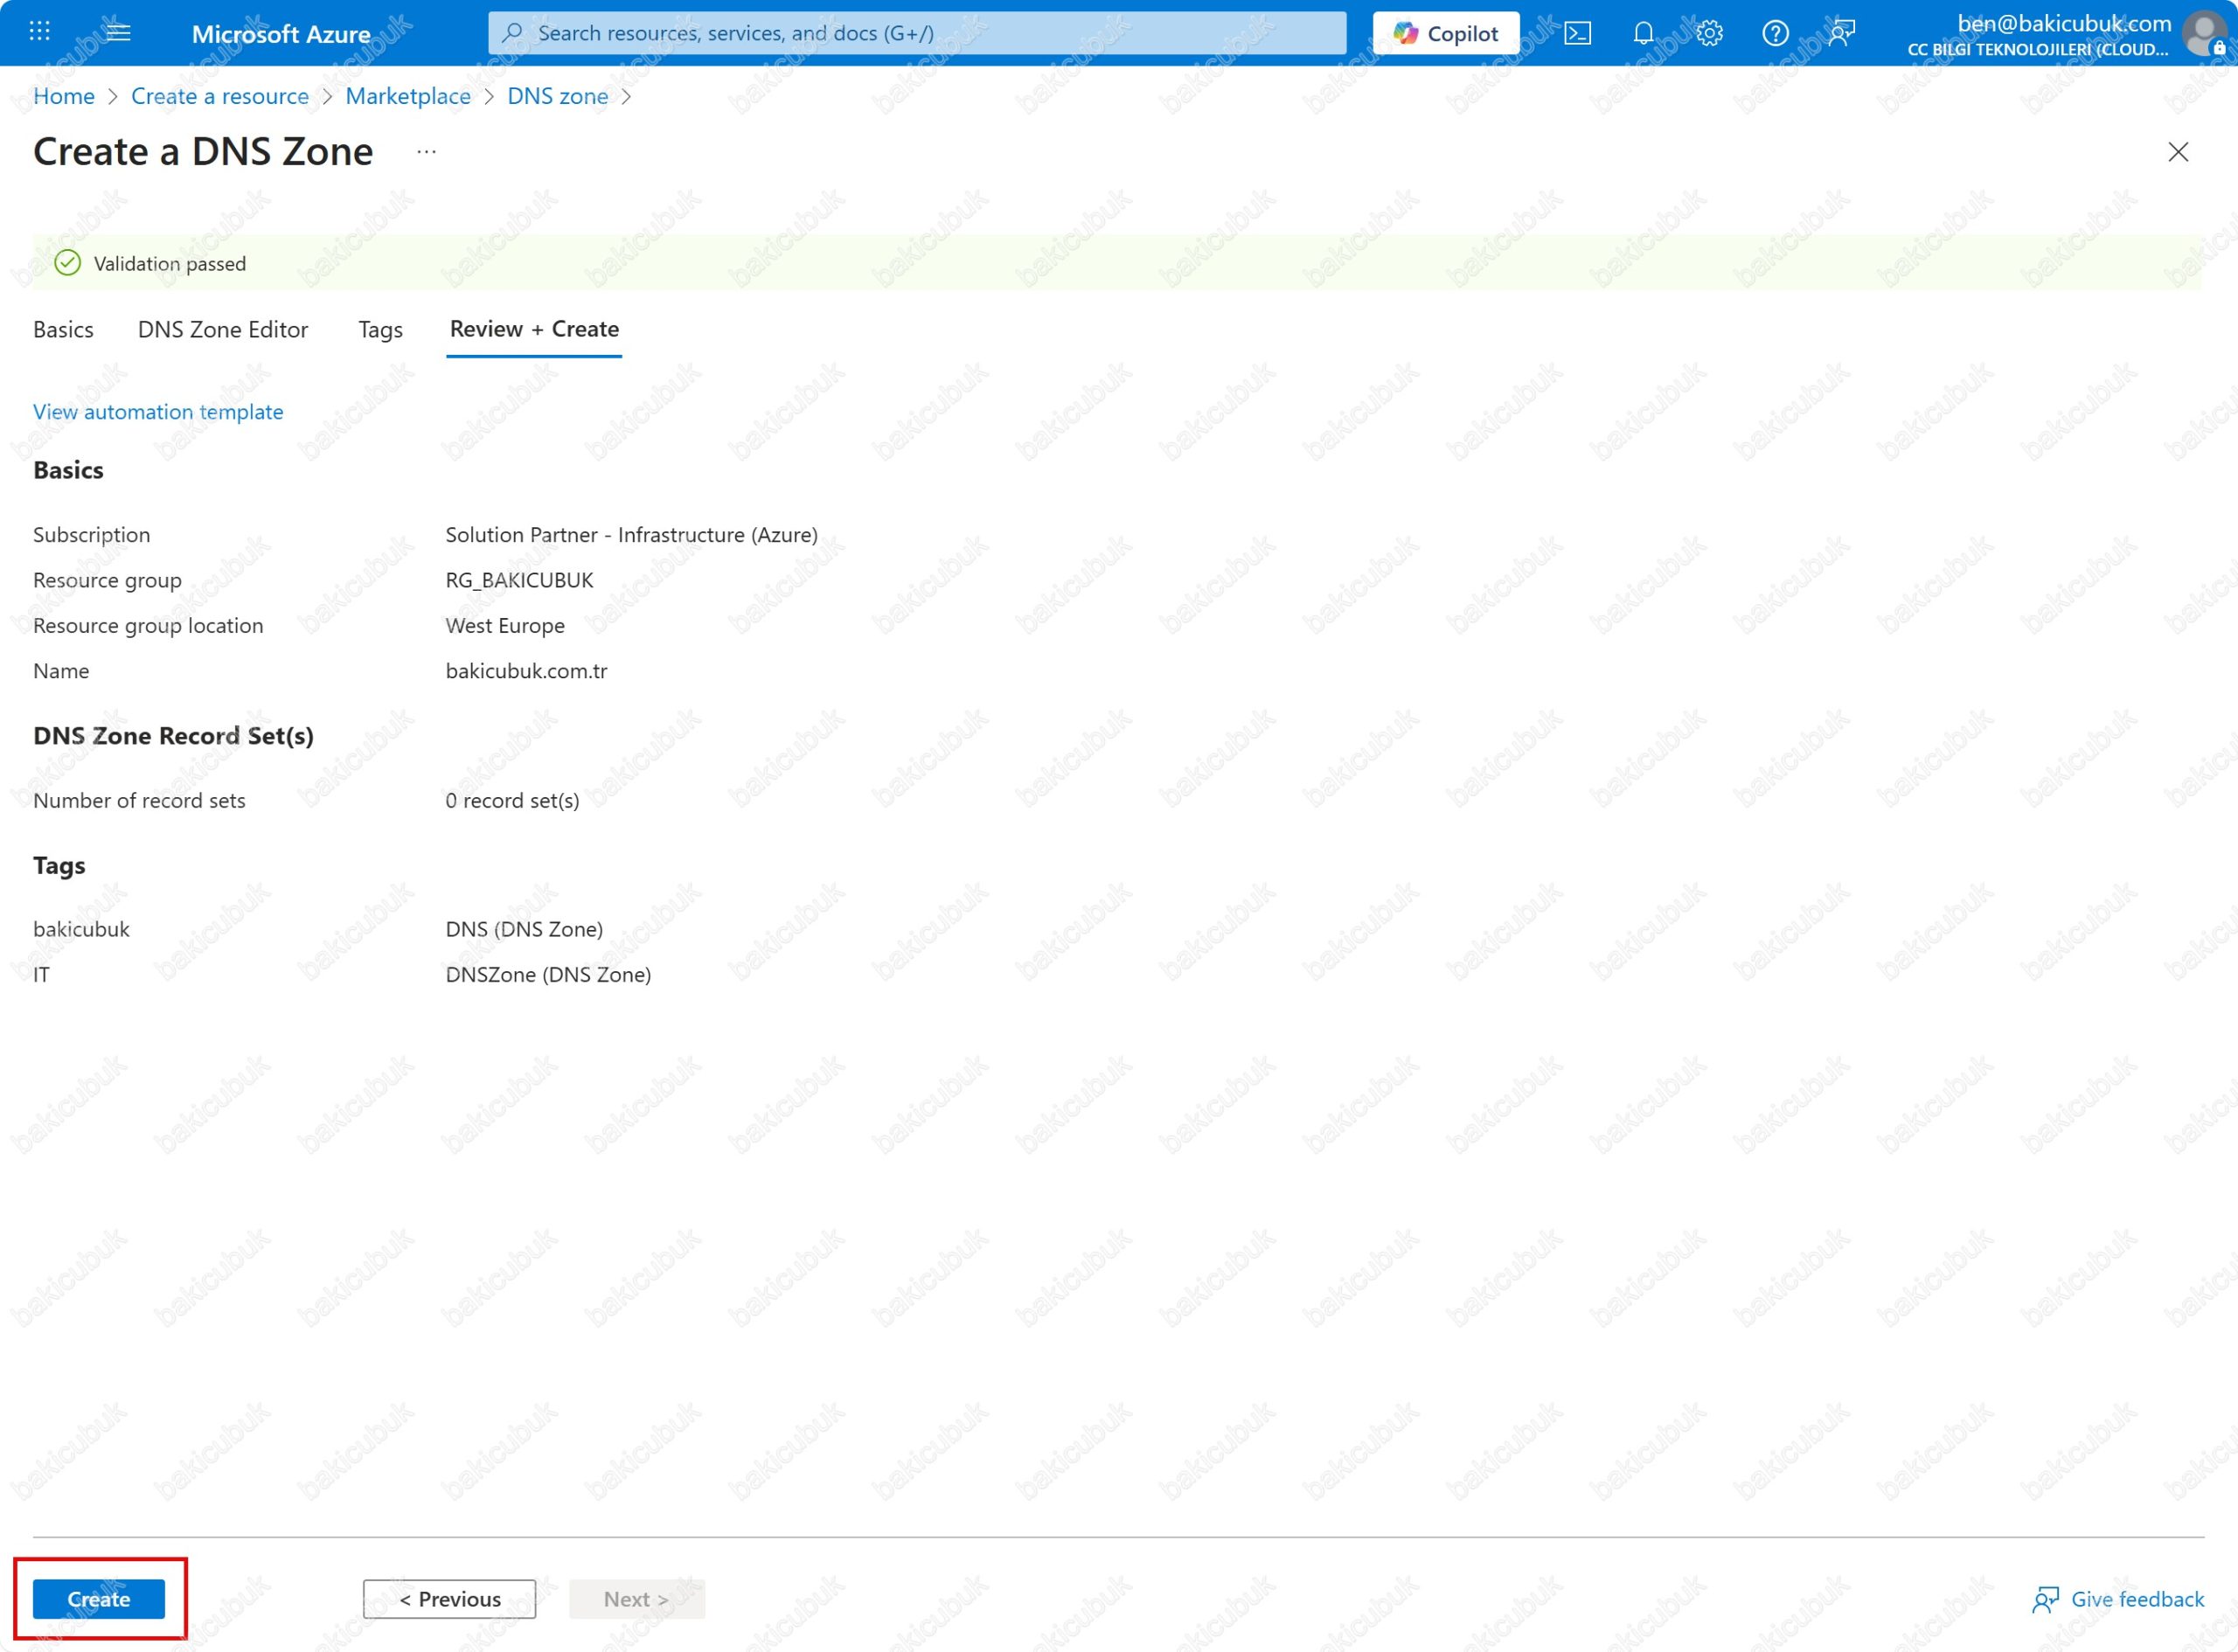Viewport: 2238px width, 1652px height.
Task: Go to Create a resource breadcrumb
Action: point(220,96)
